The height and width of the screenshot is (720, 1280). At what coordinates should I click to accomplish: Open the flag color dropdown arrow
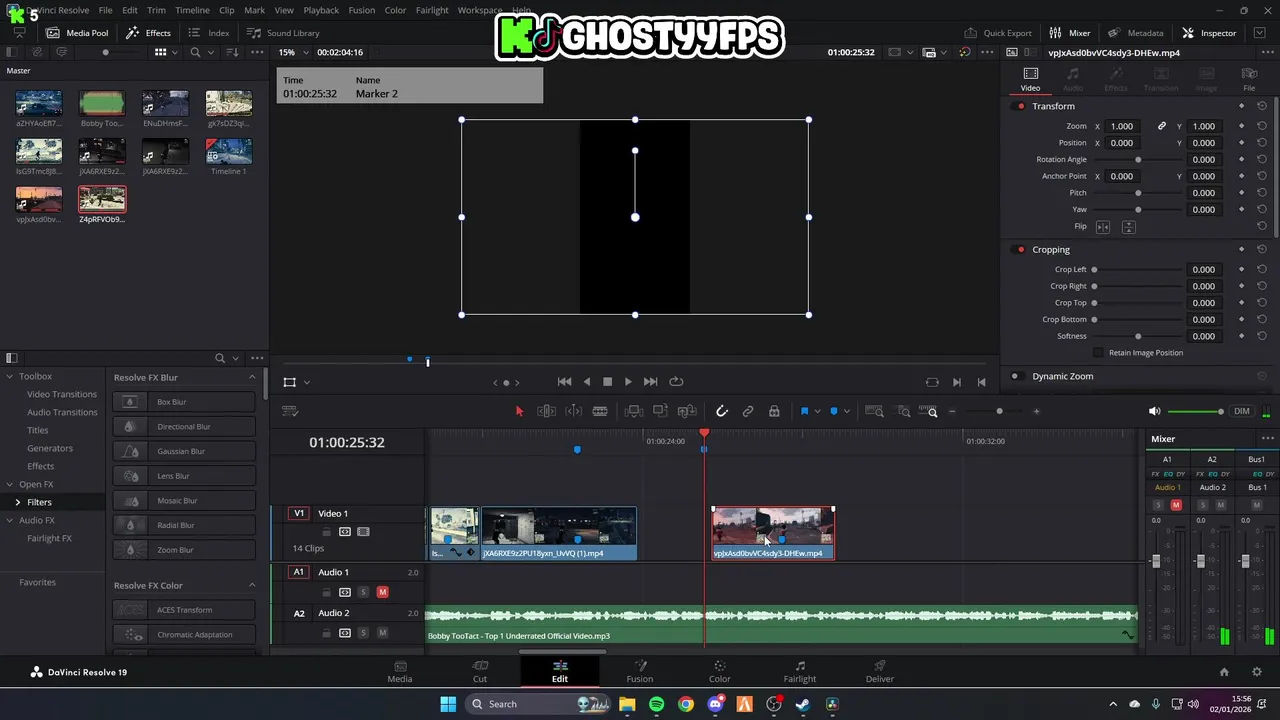pyautogui.click(x=817, y=411)
